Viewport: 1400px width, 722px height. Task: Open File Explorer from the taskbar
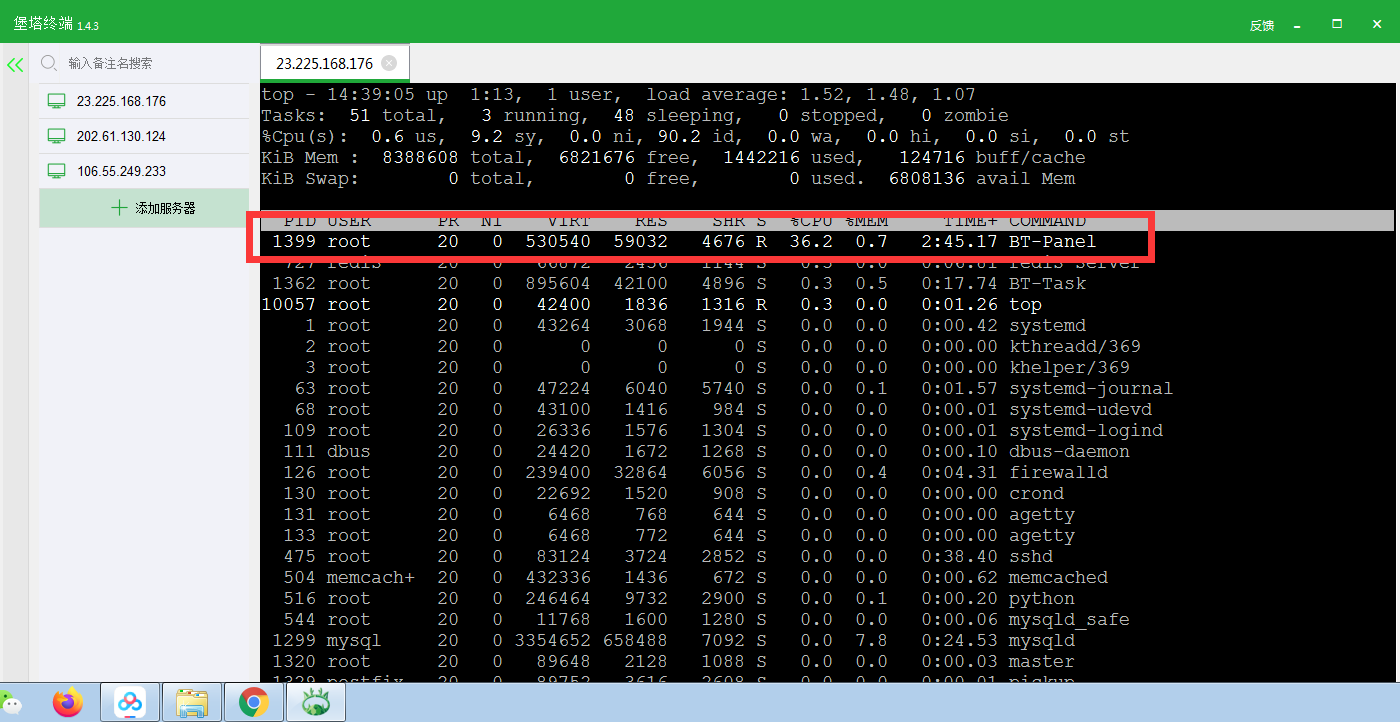(x=191, y=703)
